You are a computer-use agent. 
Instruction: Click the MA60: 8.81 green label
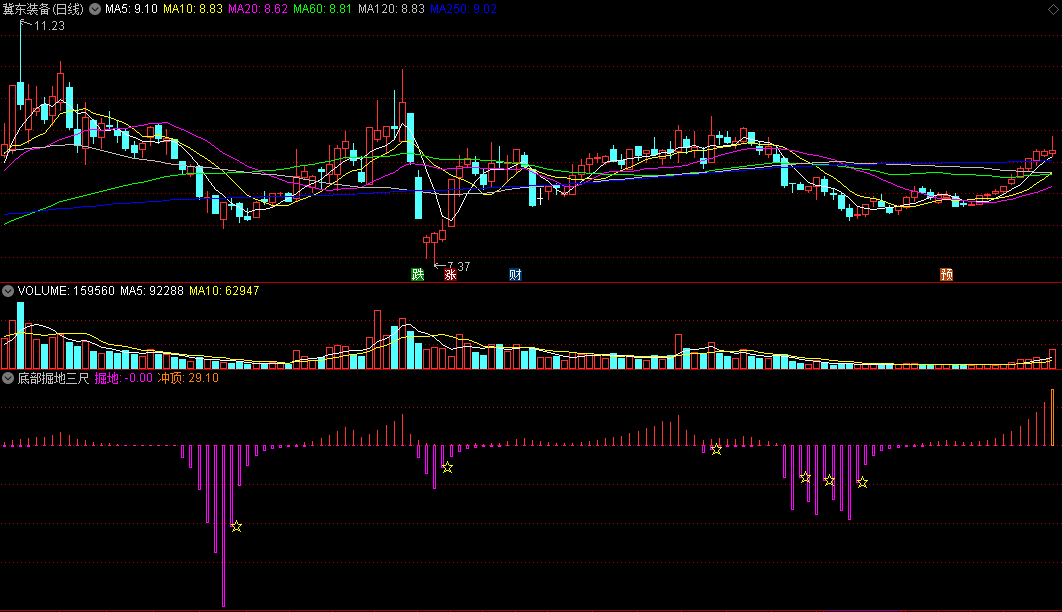click(x=322, y=9)
